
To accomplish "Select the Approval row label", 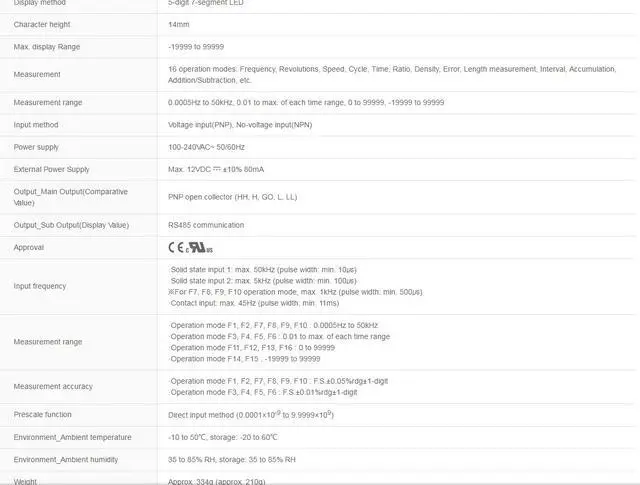I will [x=29, y=247].
